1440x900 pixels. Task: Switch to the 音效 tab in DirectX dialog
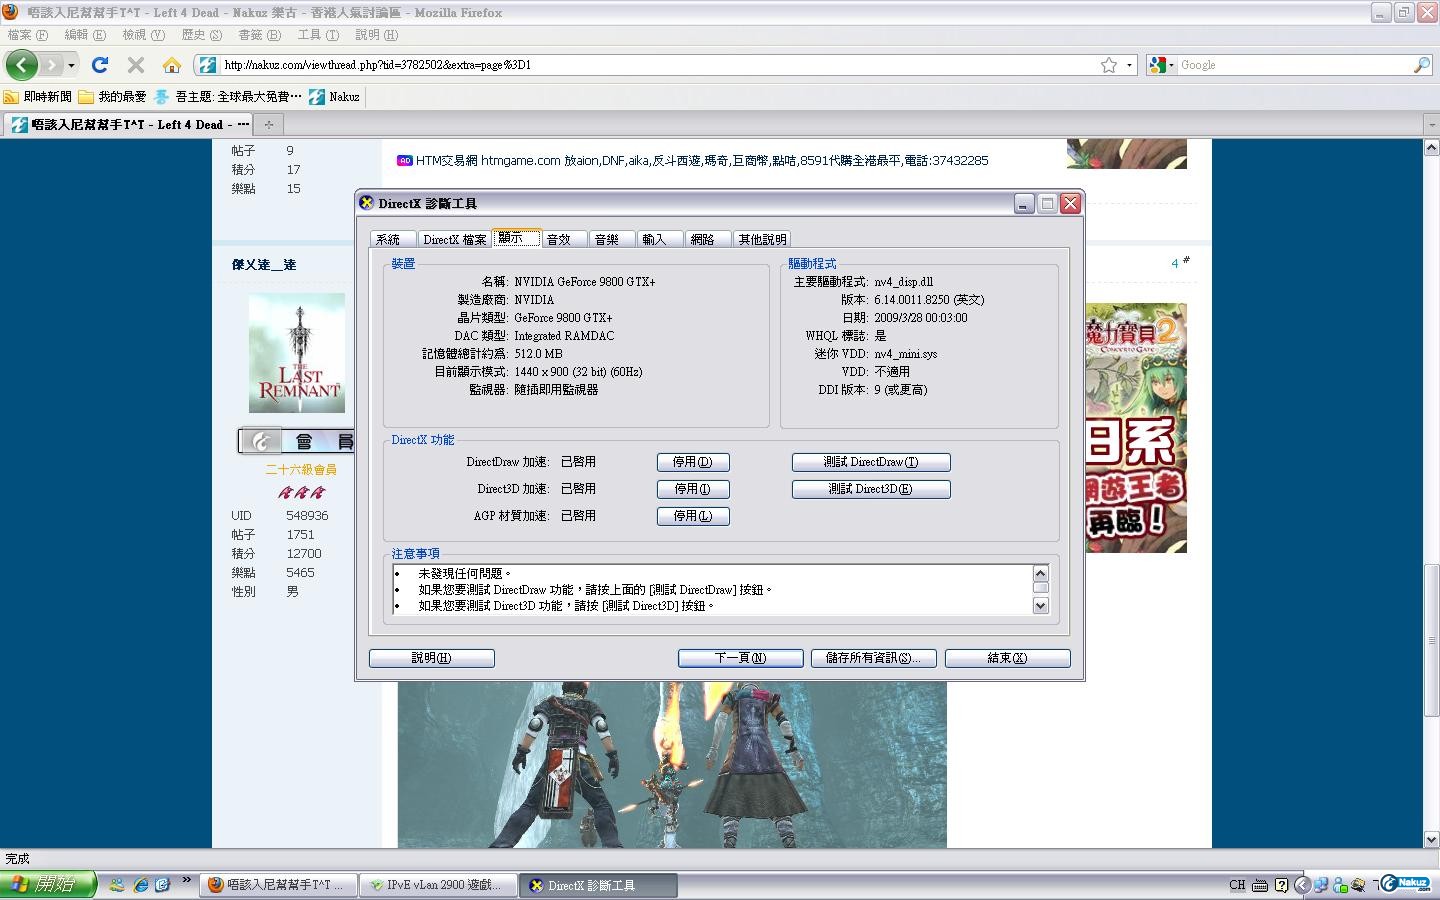558,240
